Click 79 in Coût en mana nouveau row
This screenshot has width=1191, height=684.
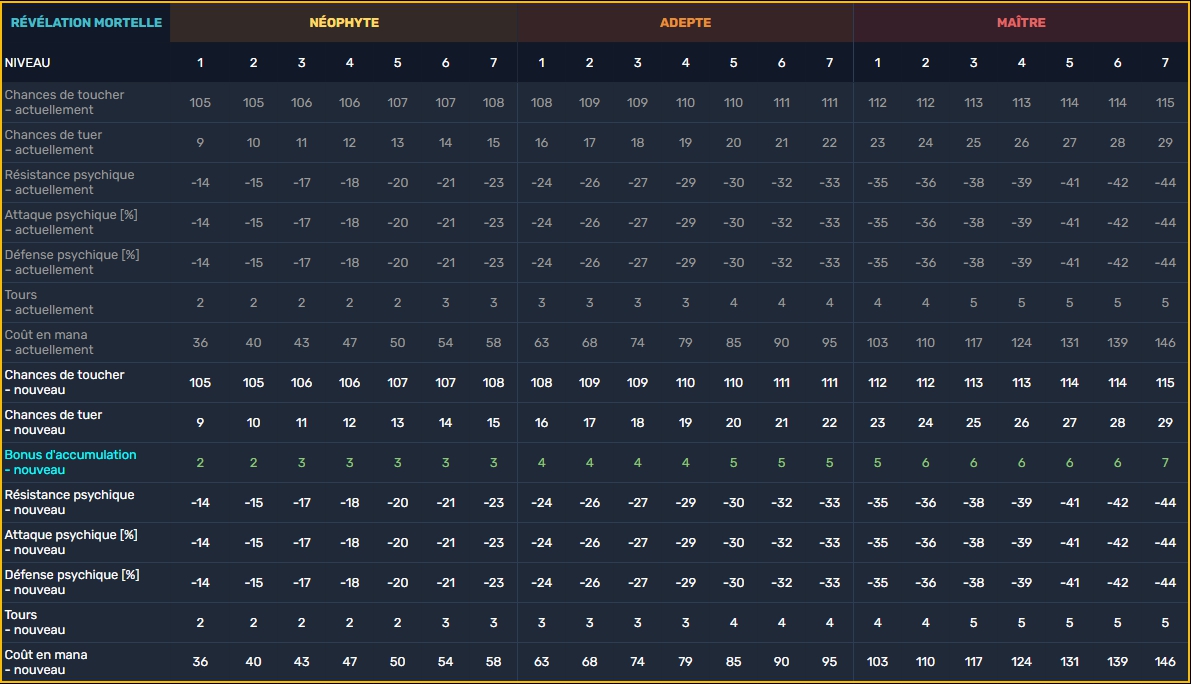coord(685,662)
